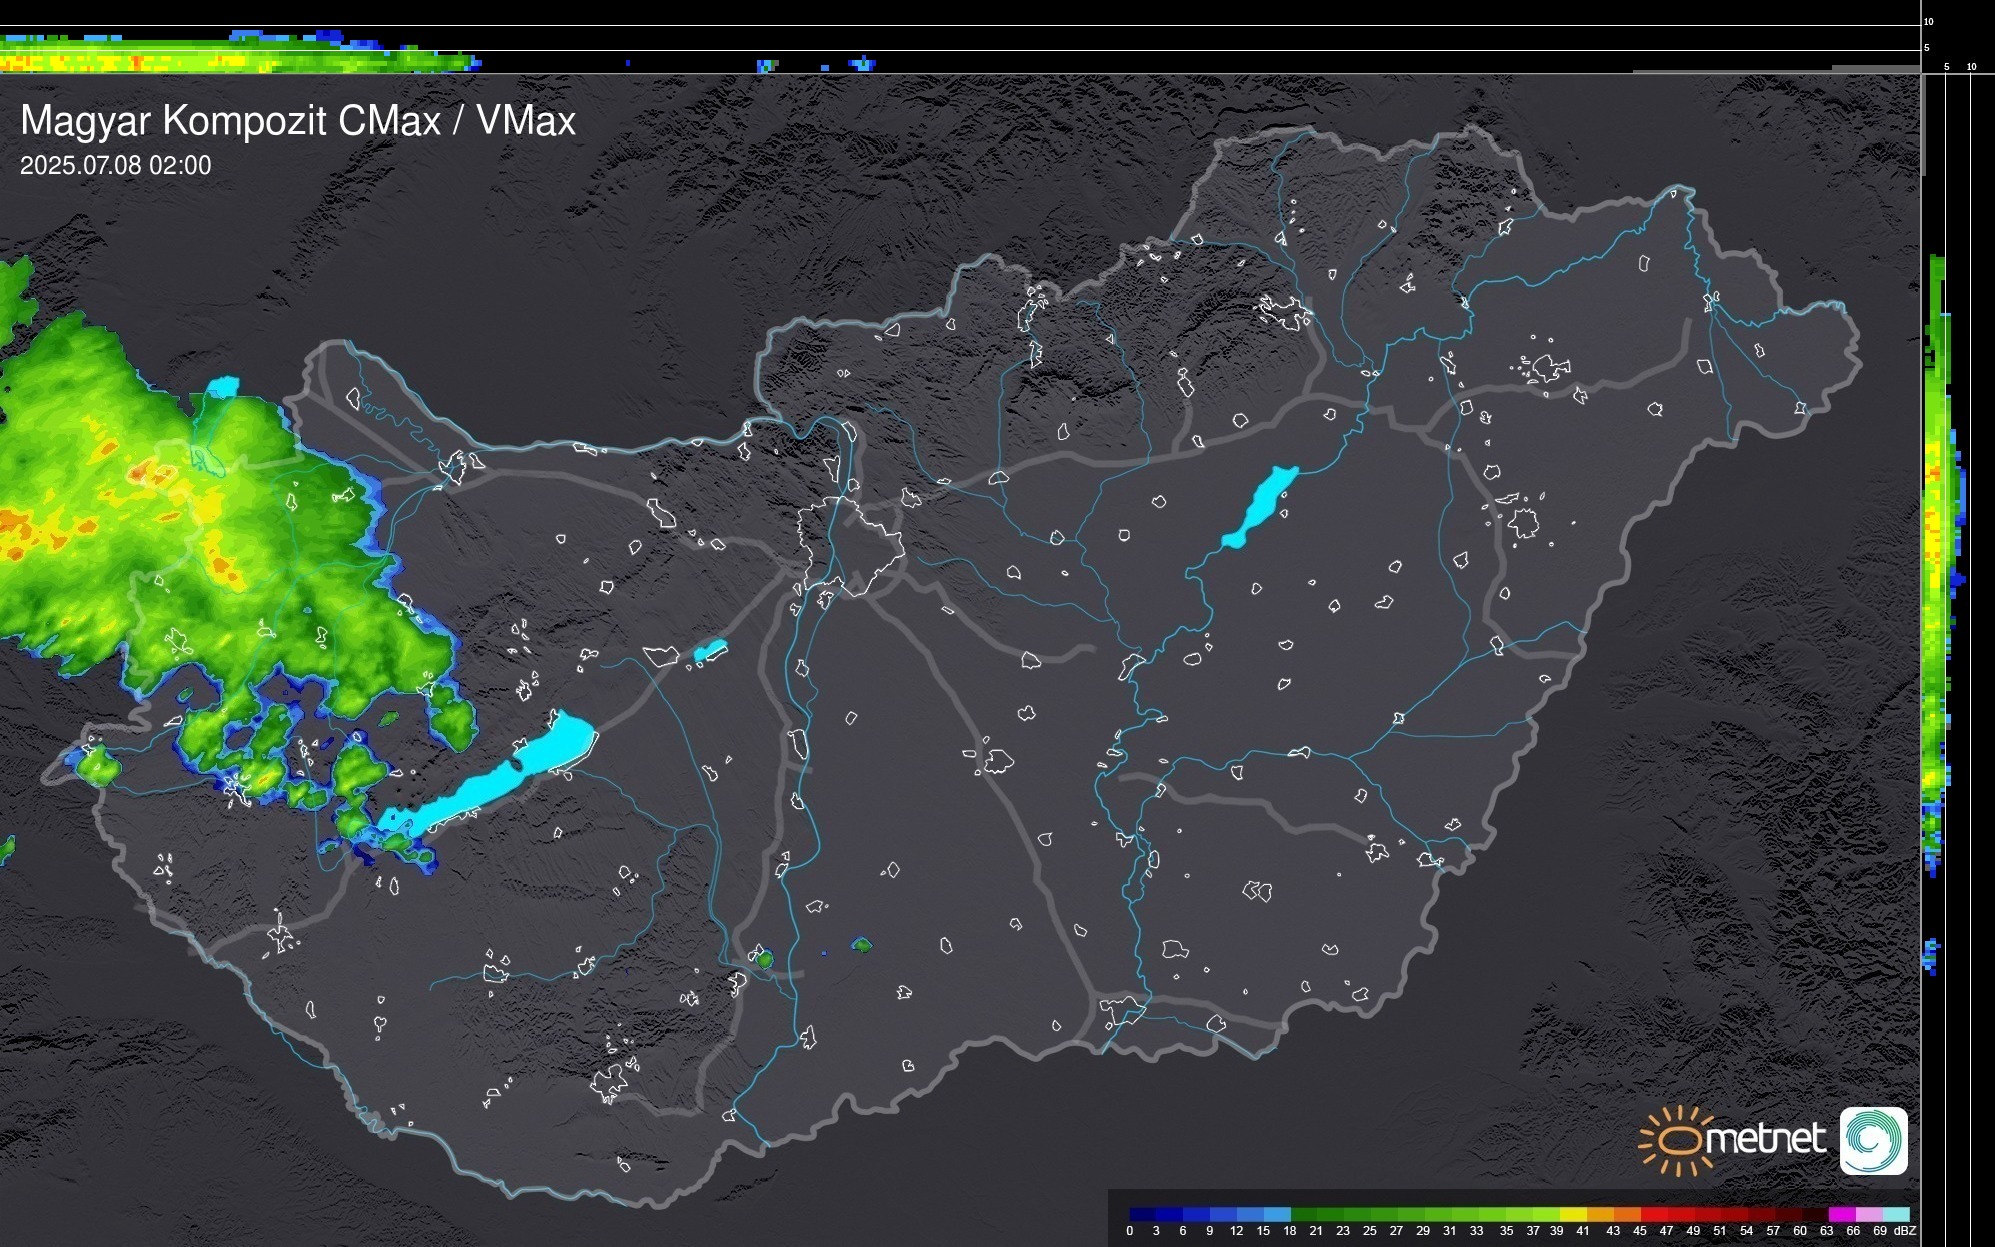Pick the light cyan 69 dBZ swatch
The image size is (1995, 1247).
(x=1895, y=1214)
